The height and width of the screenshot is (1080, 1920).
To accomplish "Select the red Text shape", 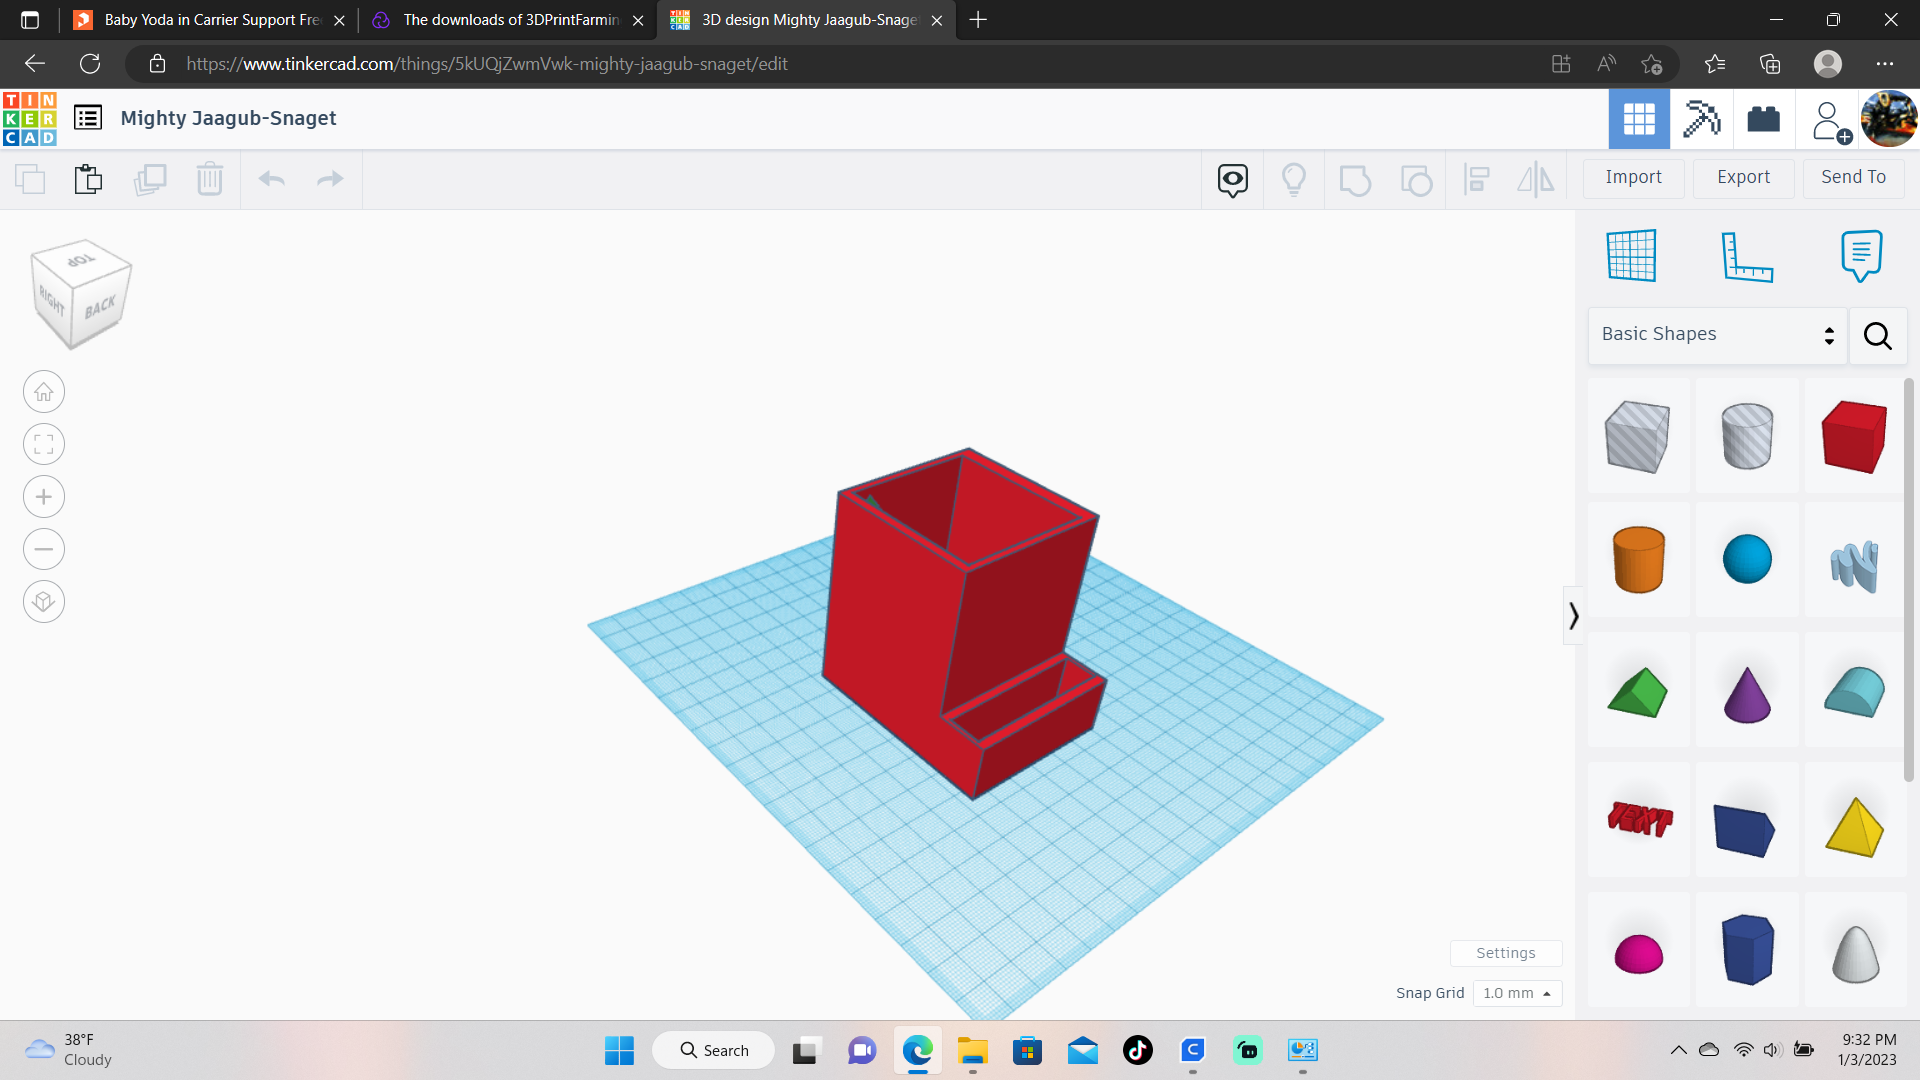I will tap(1639, 819).
